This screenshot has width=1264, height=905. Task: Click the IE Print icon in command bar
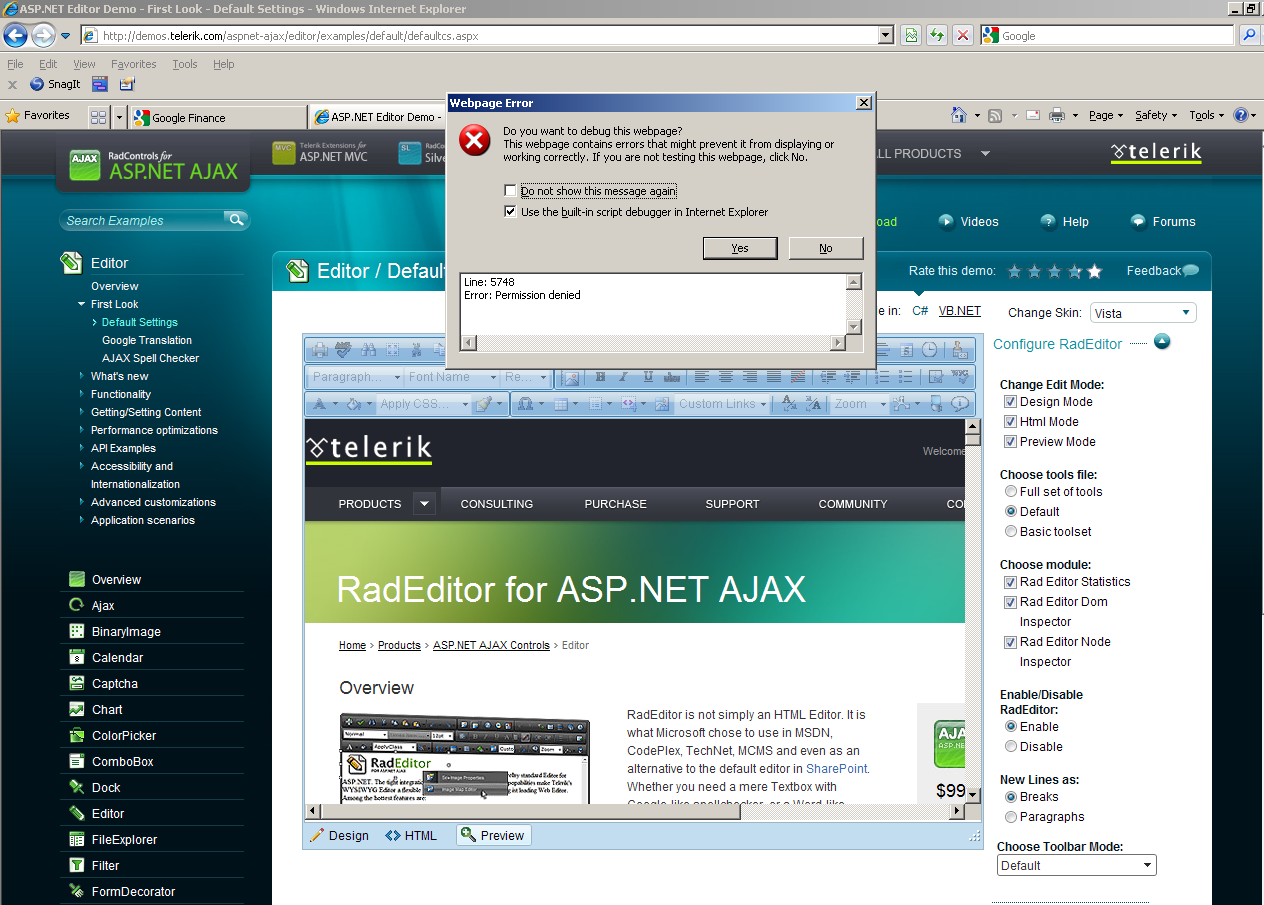coord(1056,115)
